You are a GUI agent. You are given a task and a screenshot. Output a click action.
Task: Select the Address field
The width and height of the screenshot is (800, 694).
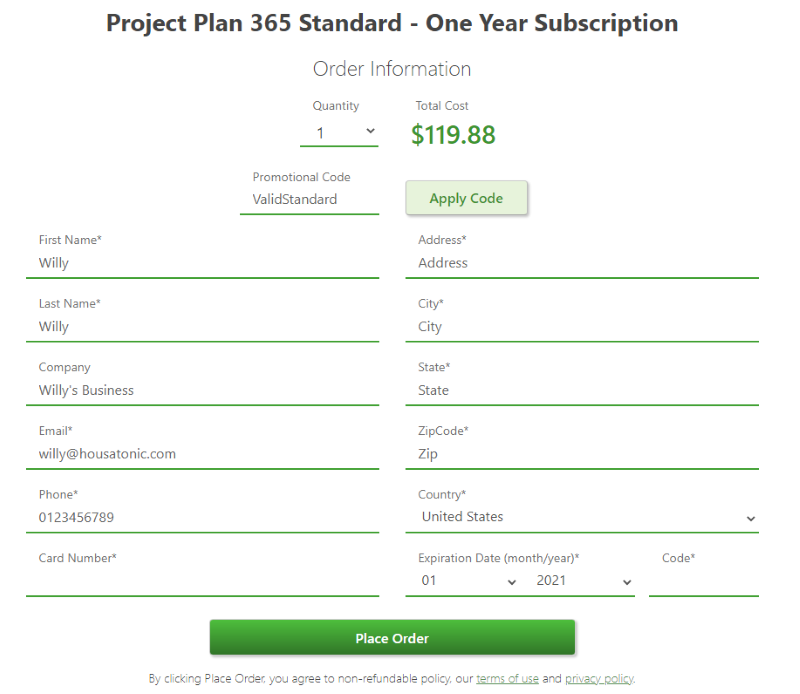582,263
